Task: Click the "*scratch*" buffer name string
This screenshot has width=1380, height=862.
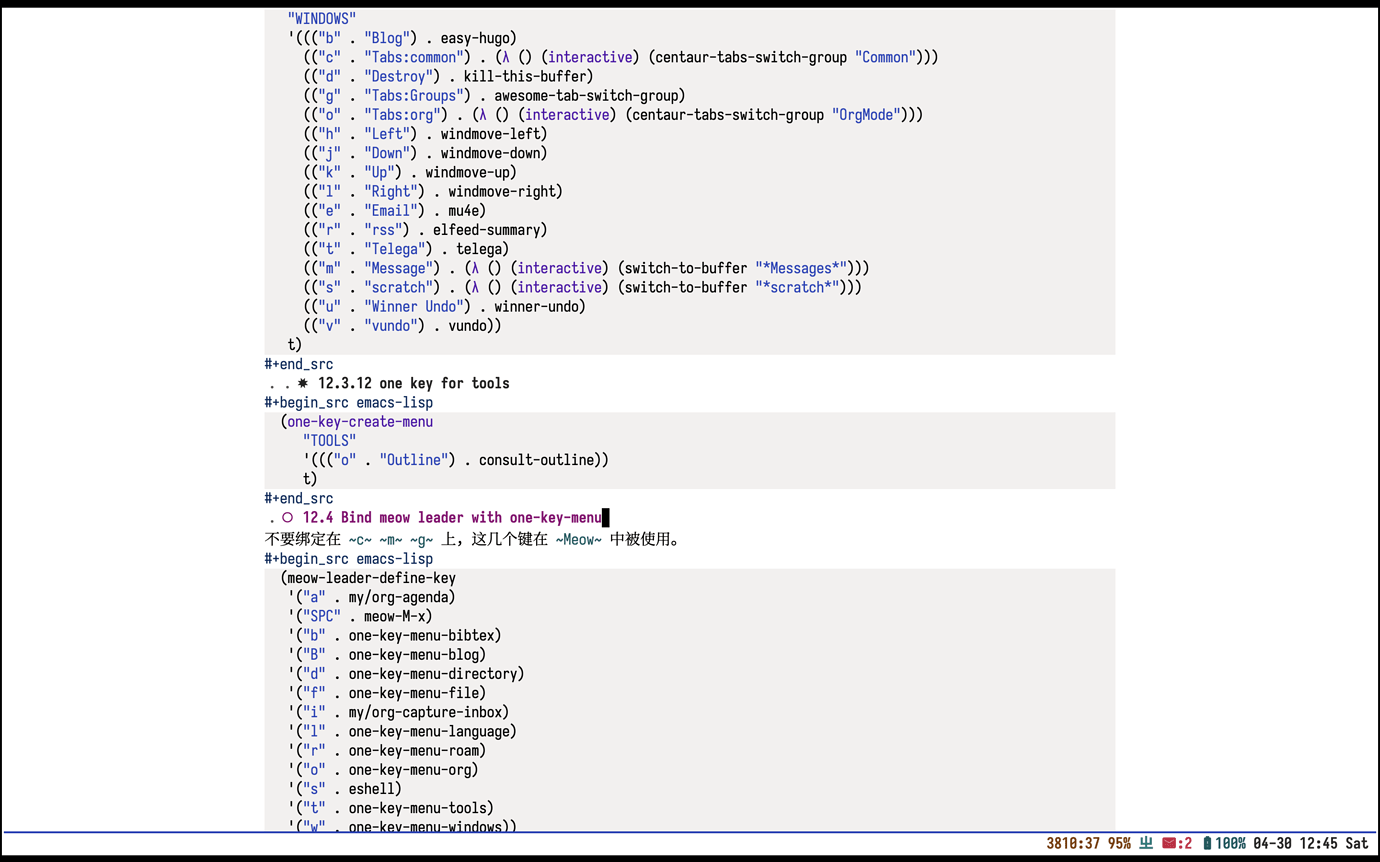Action: tap(826, 287)
